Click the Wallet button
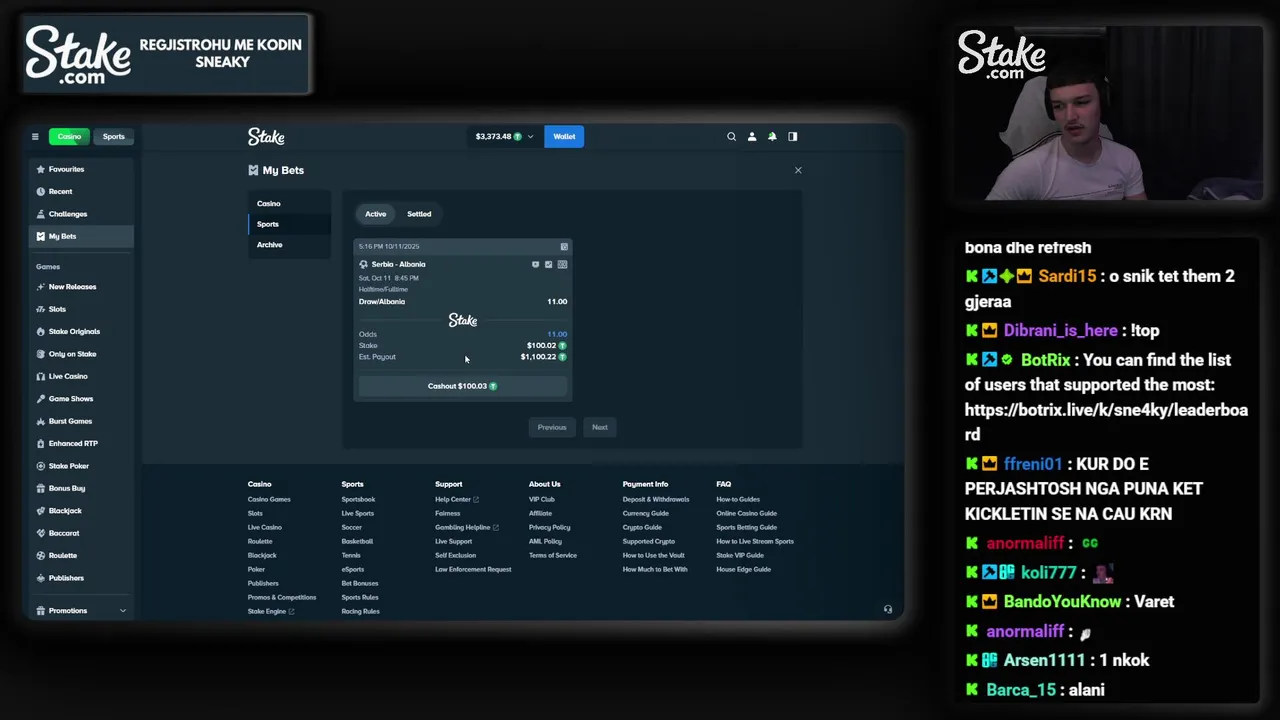This screenshot has width=1280, height=720. (564, 136)
